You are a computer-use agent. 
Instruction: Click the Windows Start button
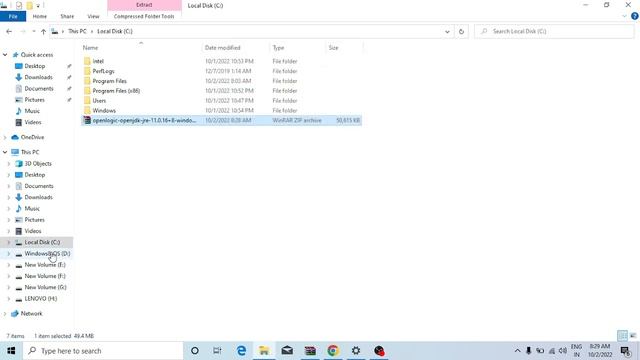(x=11, y=351)
